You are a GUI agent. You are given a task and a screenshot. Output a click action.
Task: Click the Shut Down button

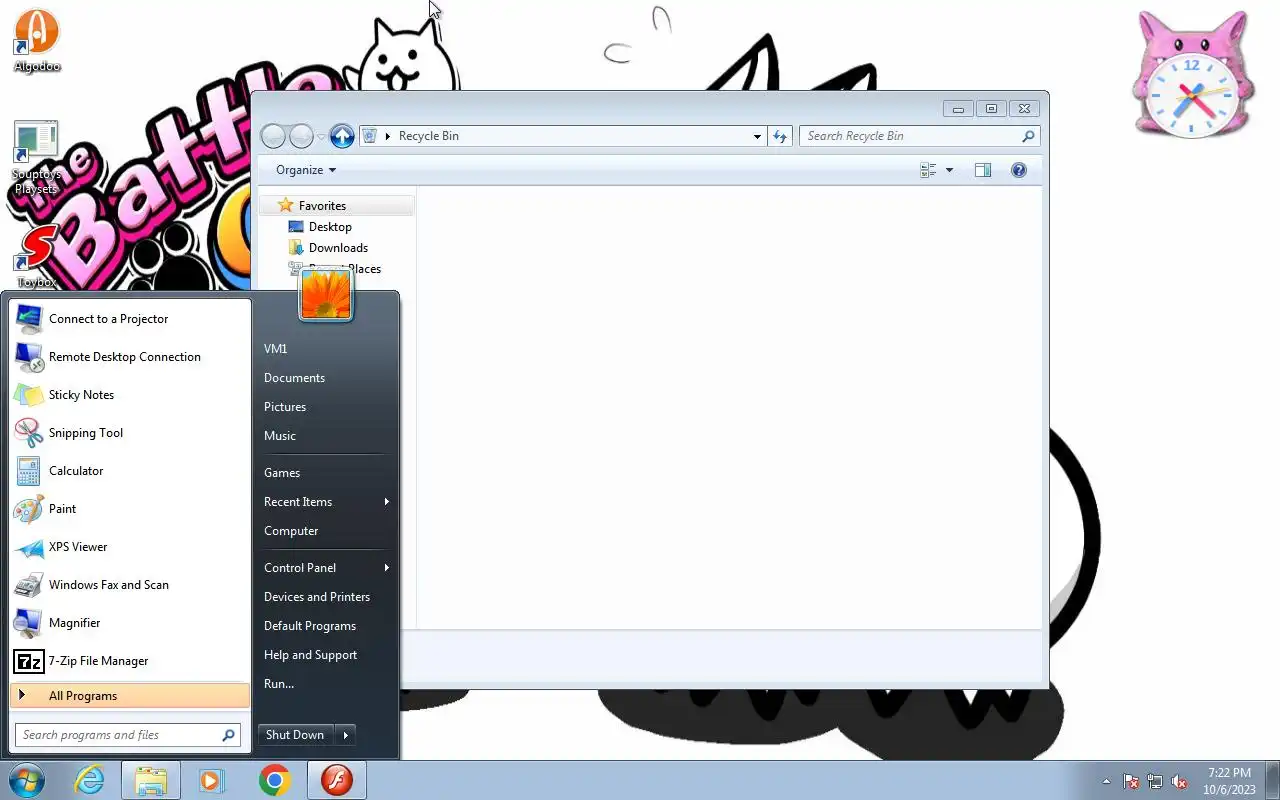coord(295,735)
